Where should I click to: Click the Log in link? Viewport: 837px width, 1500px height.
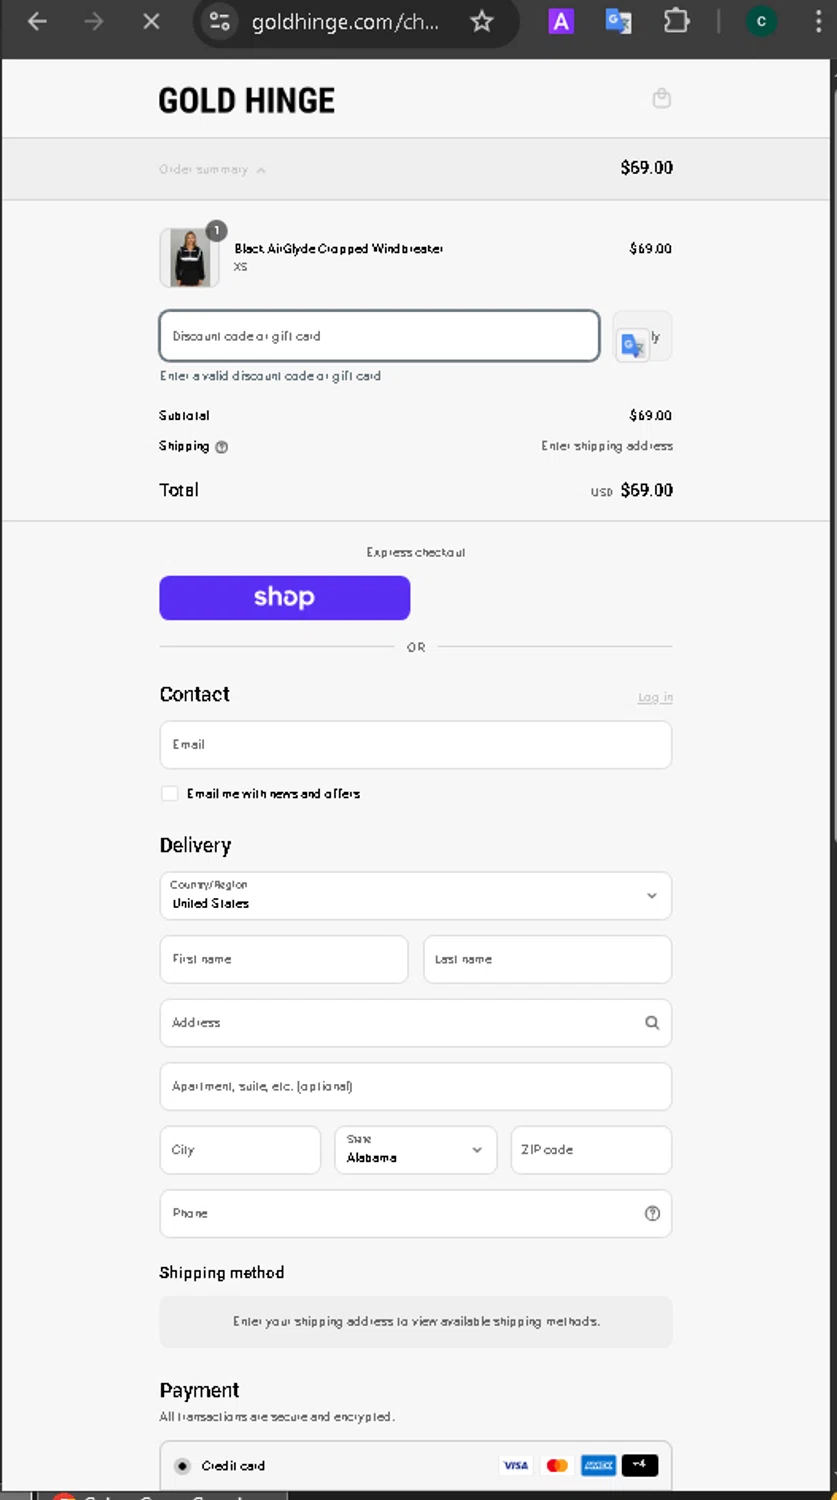(x=655, y=698)
